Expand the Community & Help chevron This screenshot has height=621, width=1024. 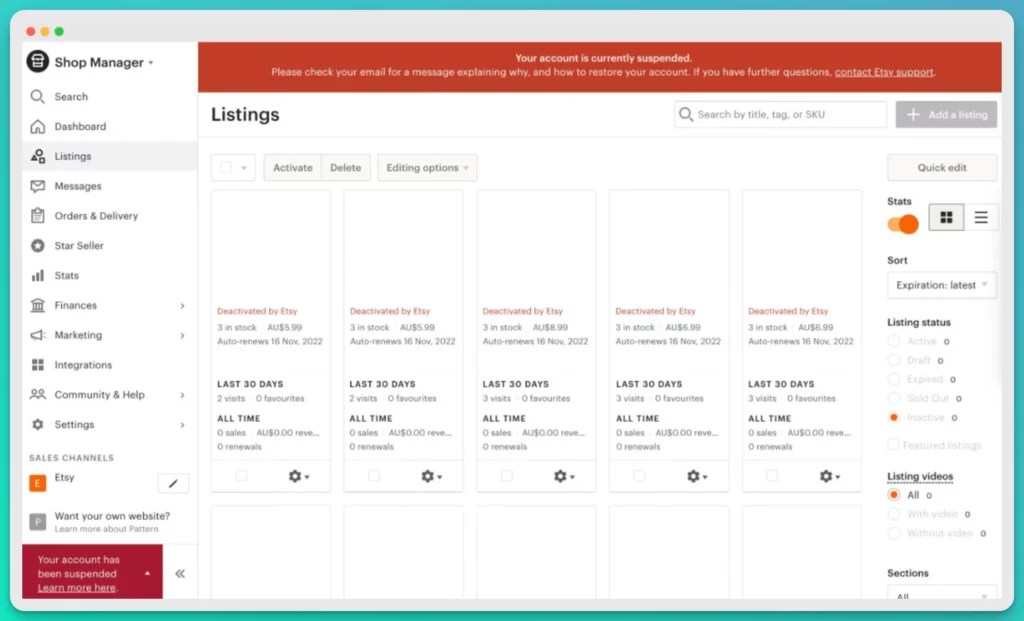click(182, 395)
